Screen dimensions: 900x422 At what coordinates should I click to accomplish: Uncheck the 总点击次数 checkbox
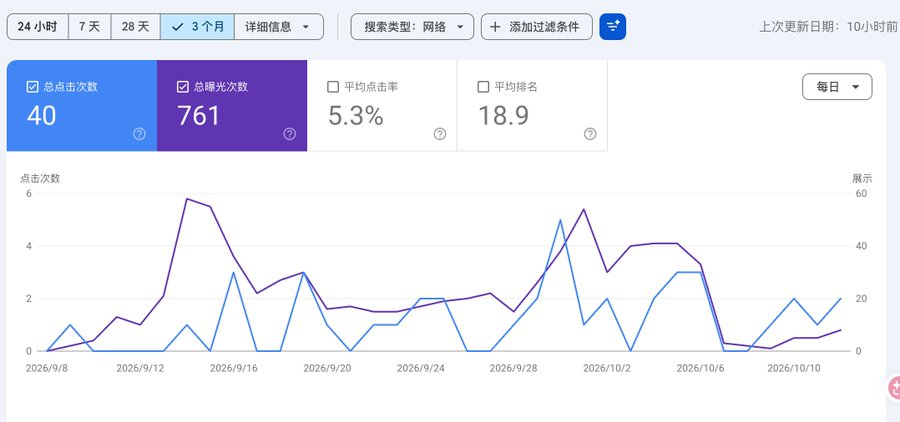tap(33, 87)
